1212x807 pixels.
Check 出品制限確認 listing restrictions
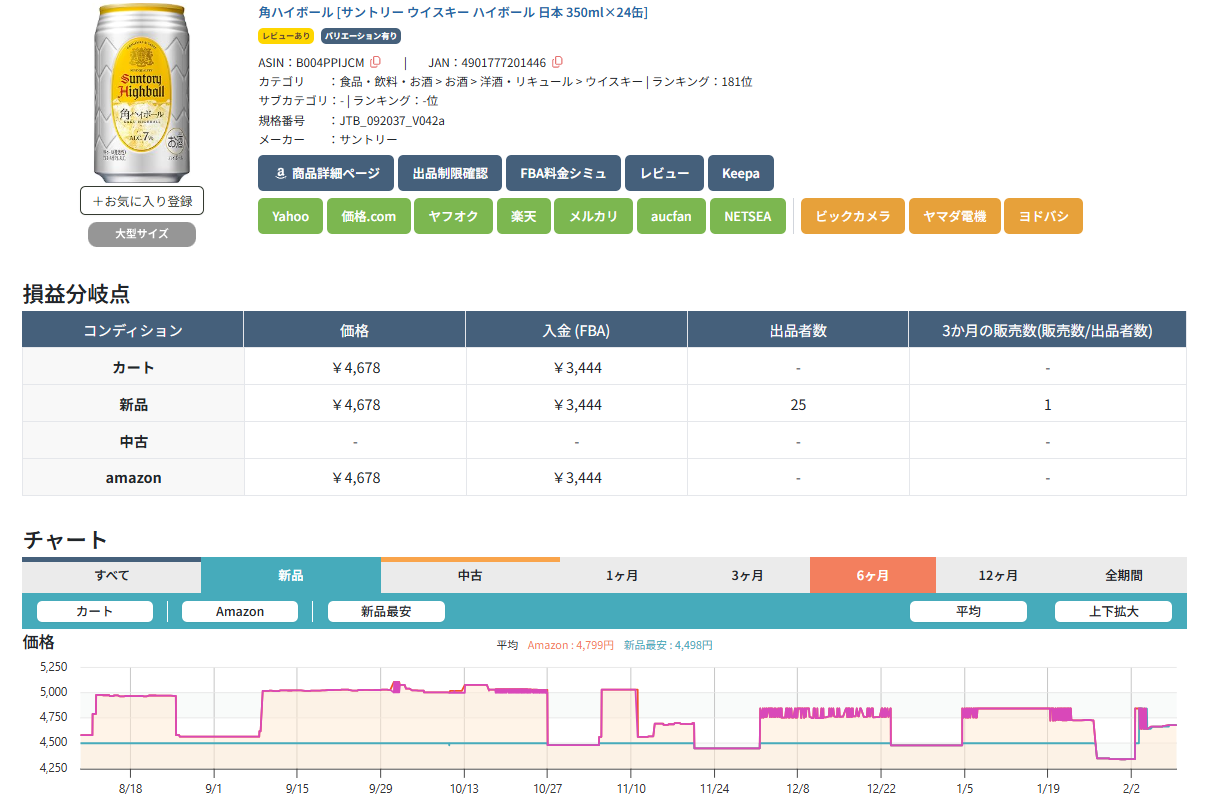[450, 173]
